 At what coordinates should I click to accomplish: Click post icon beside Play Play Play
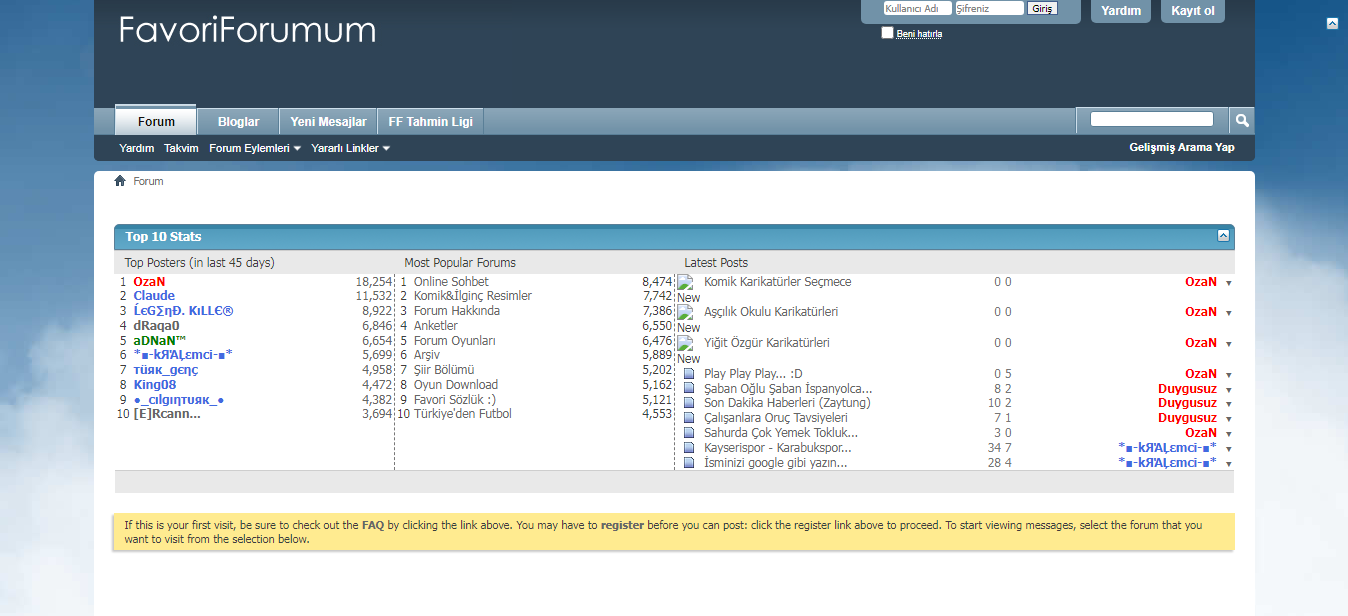[x=688, y=374]
